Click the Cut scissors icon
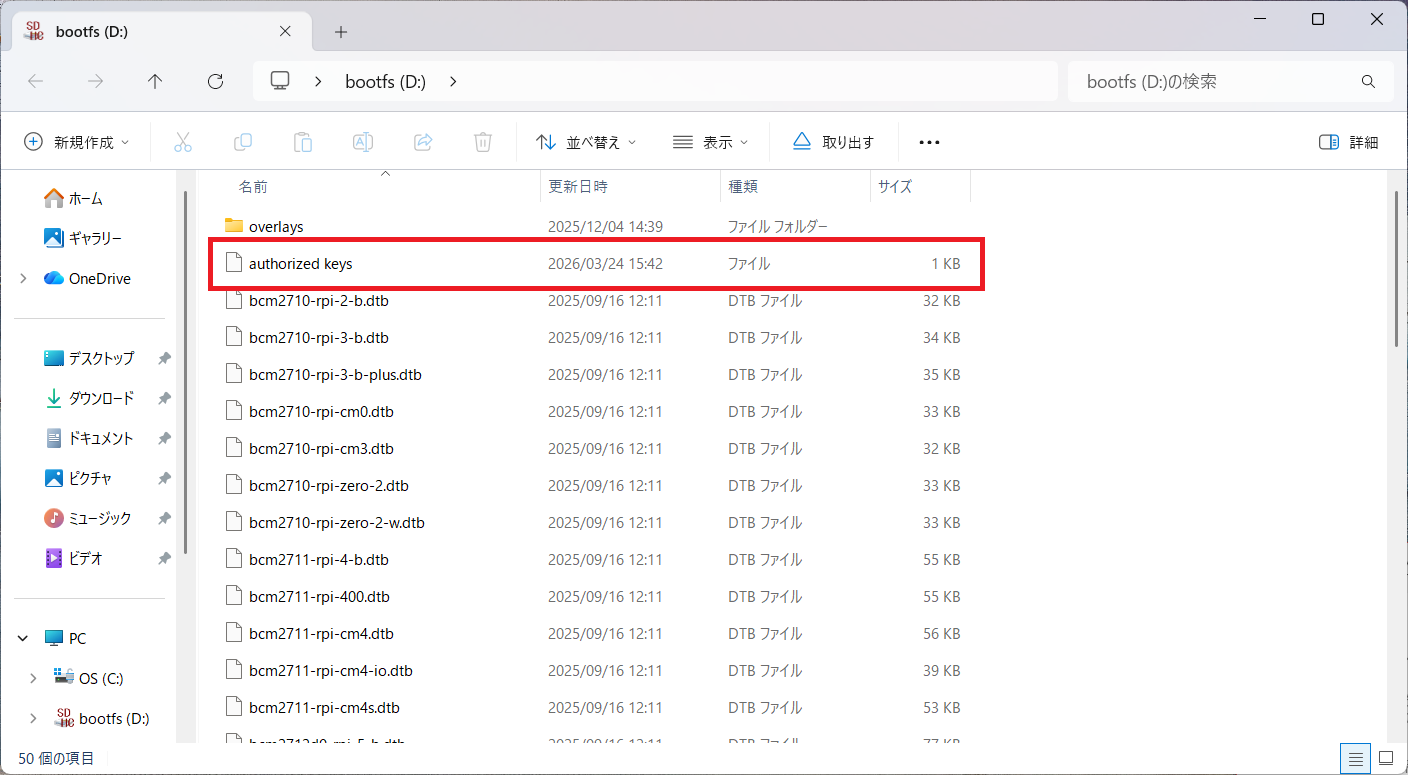The width and height of the screenshot is (1408, 775). [182, 142]
